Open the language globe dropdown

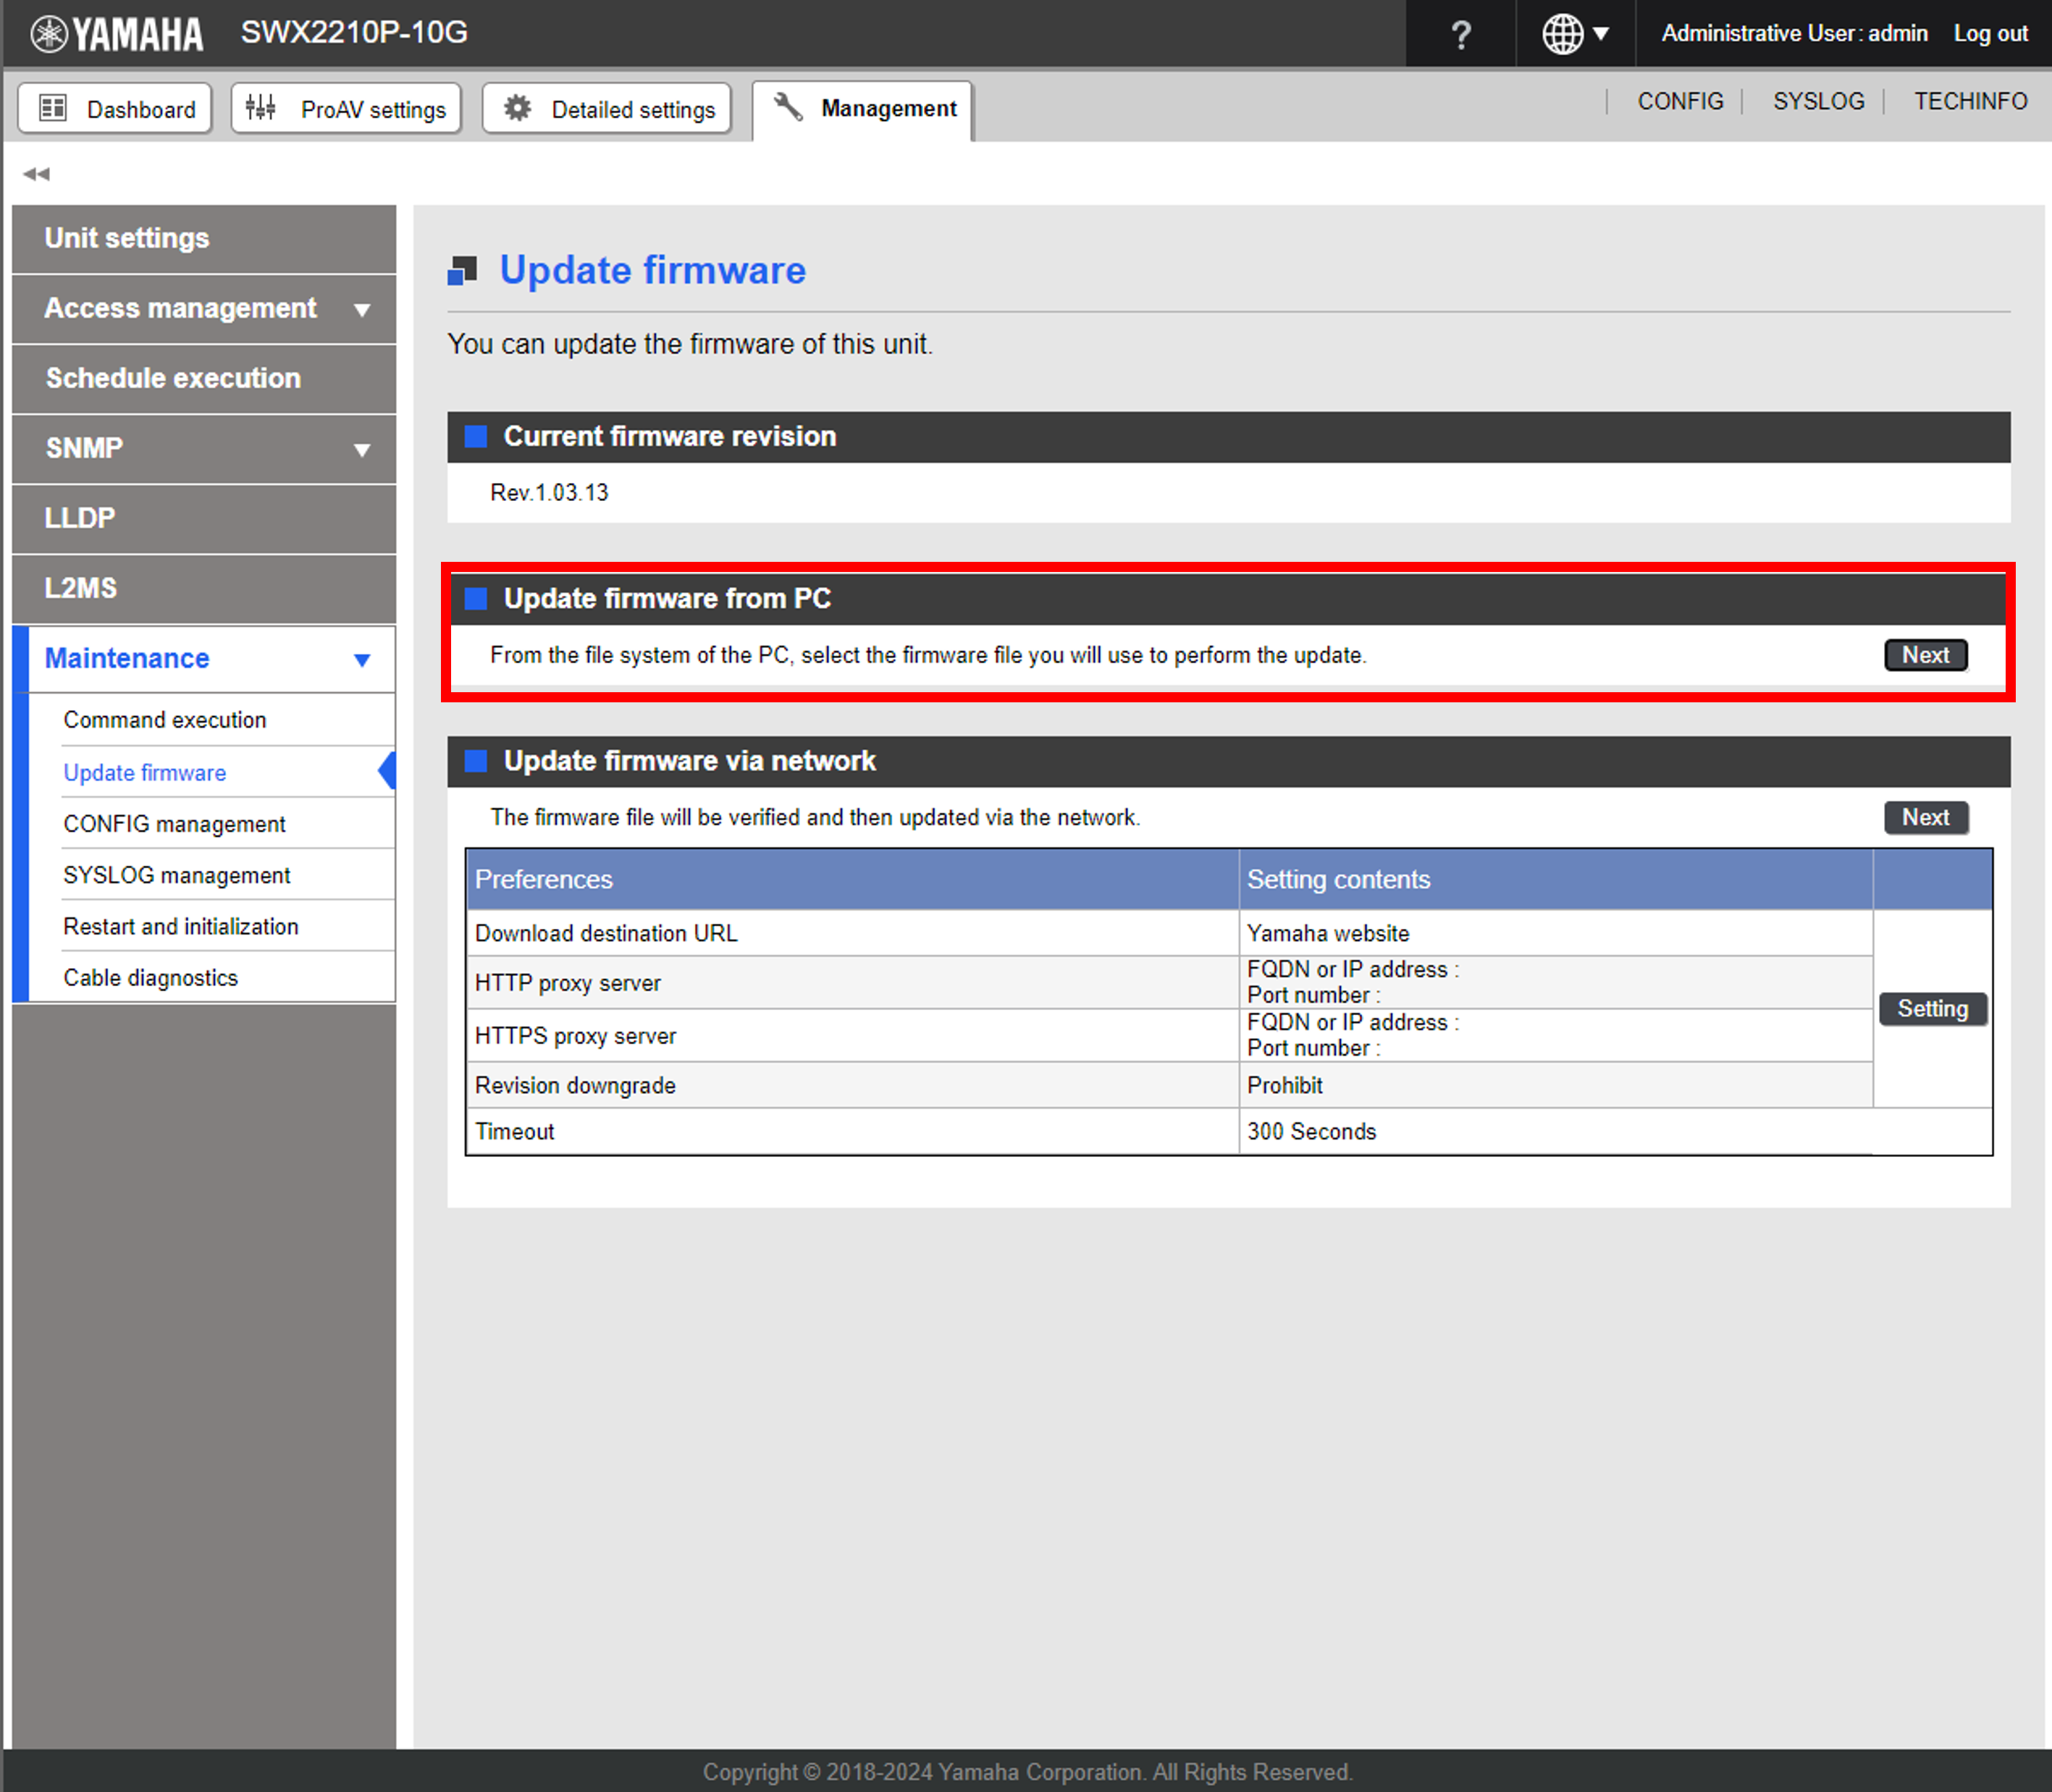(1575, 34)
